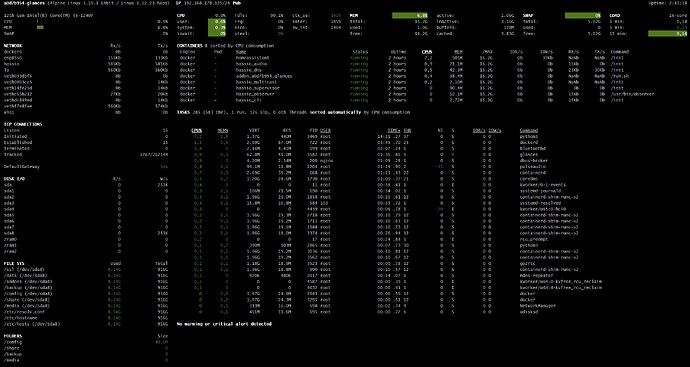Click the Tracked TCP connections row

86,154
